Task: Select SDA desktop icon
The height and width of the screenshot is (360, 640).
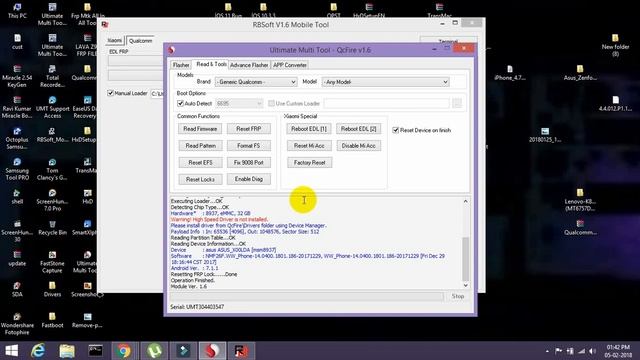Action: (x=17, y=289)
